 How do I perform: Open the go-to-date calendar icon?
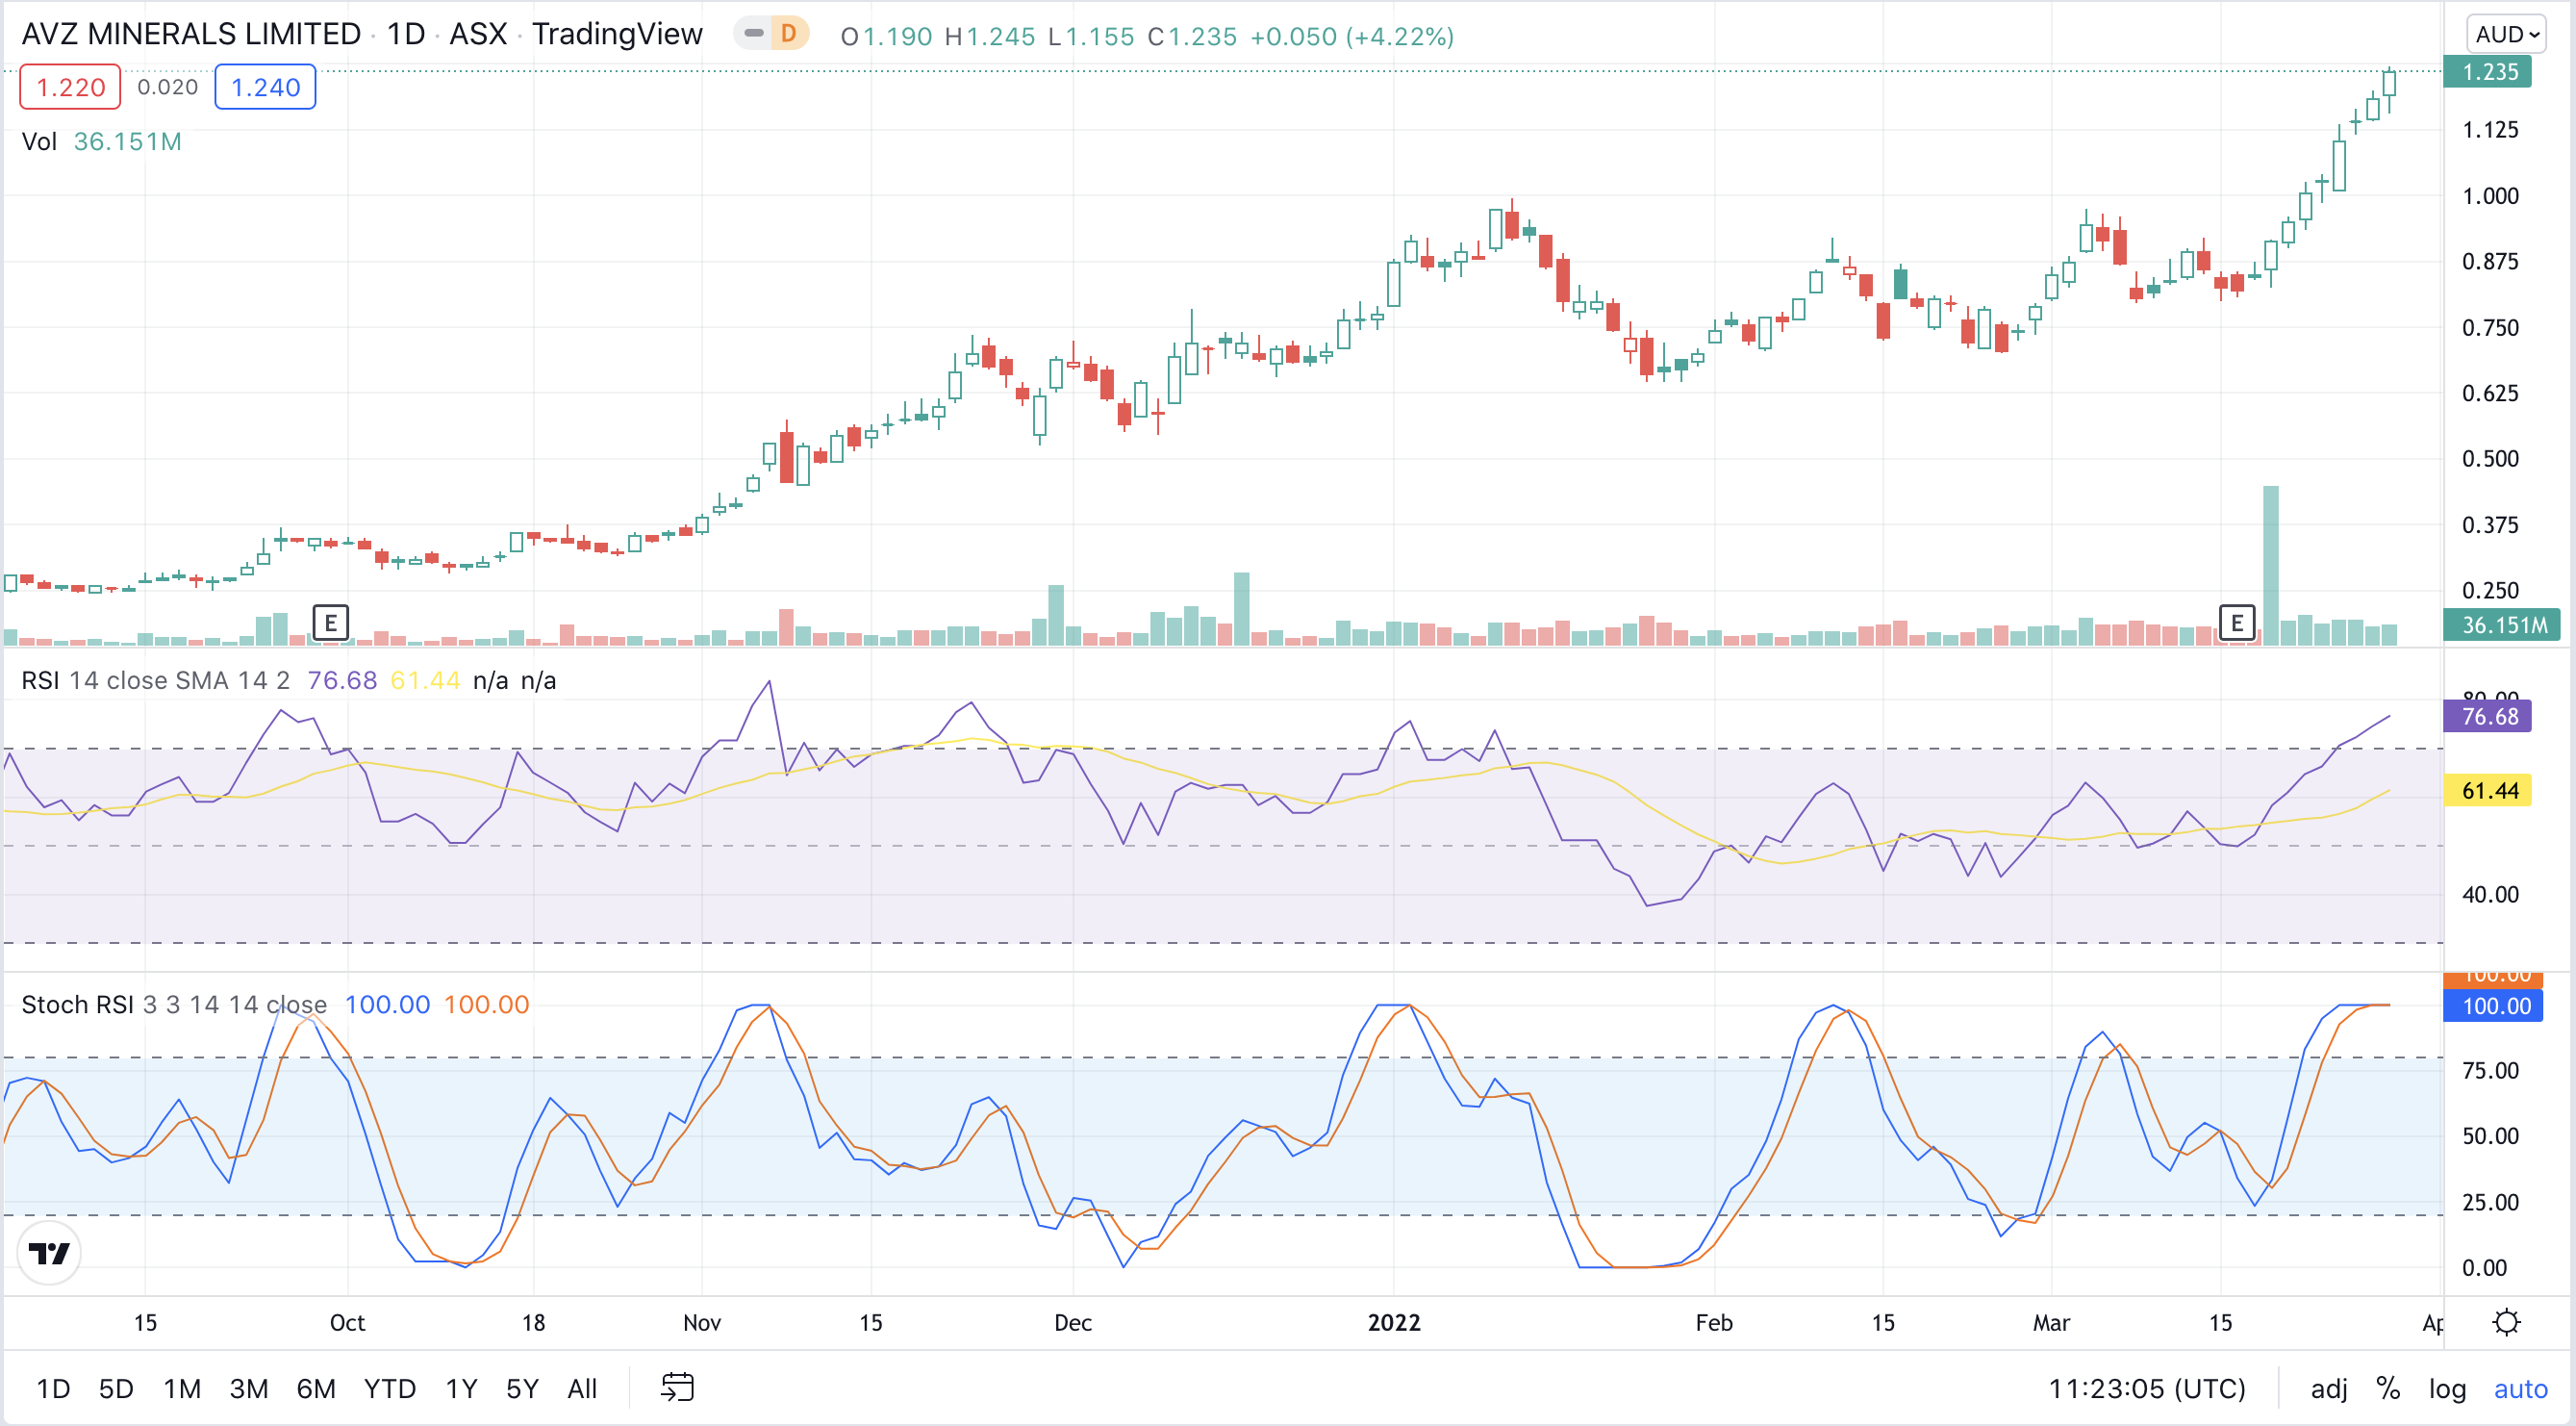click(x=677, y=1387)
